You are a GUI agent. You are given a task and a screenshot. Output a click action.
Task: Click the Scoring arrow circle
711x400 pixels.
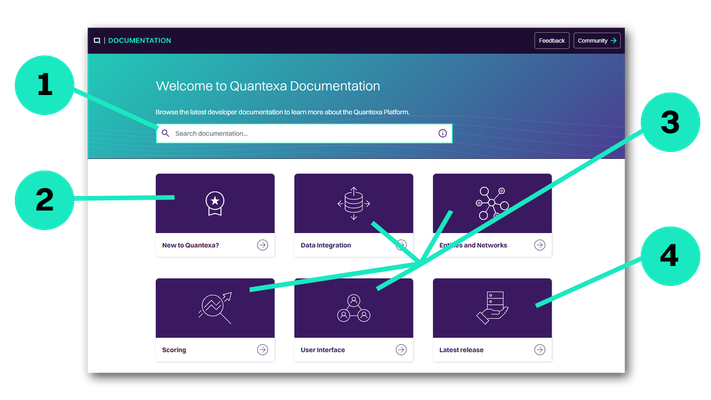pyautogui.click(x=263, y=350)
